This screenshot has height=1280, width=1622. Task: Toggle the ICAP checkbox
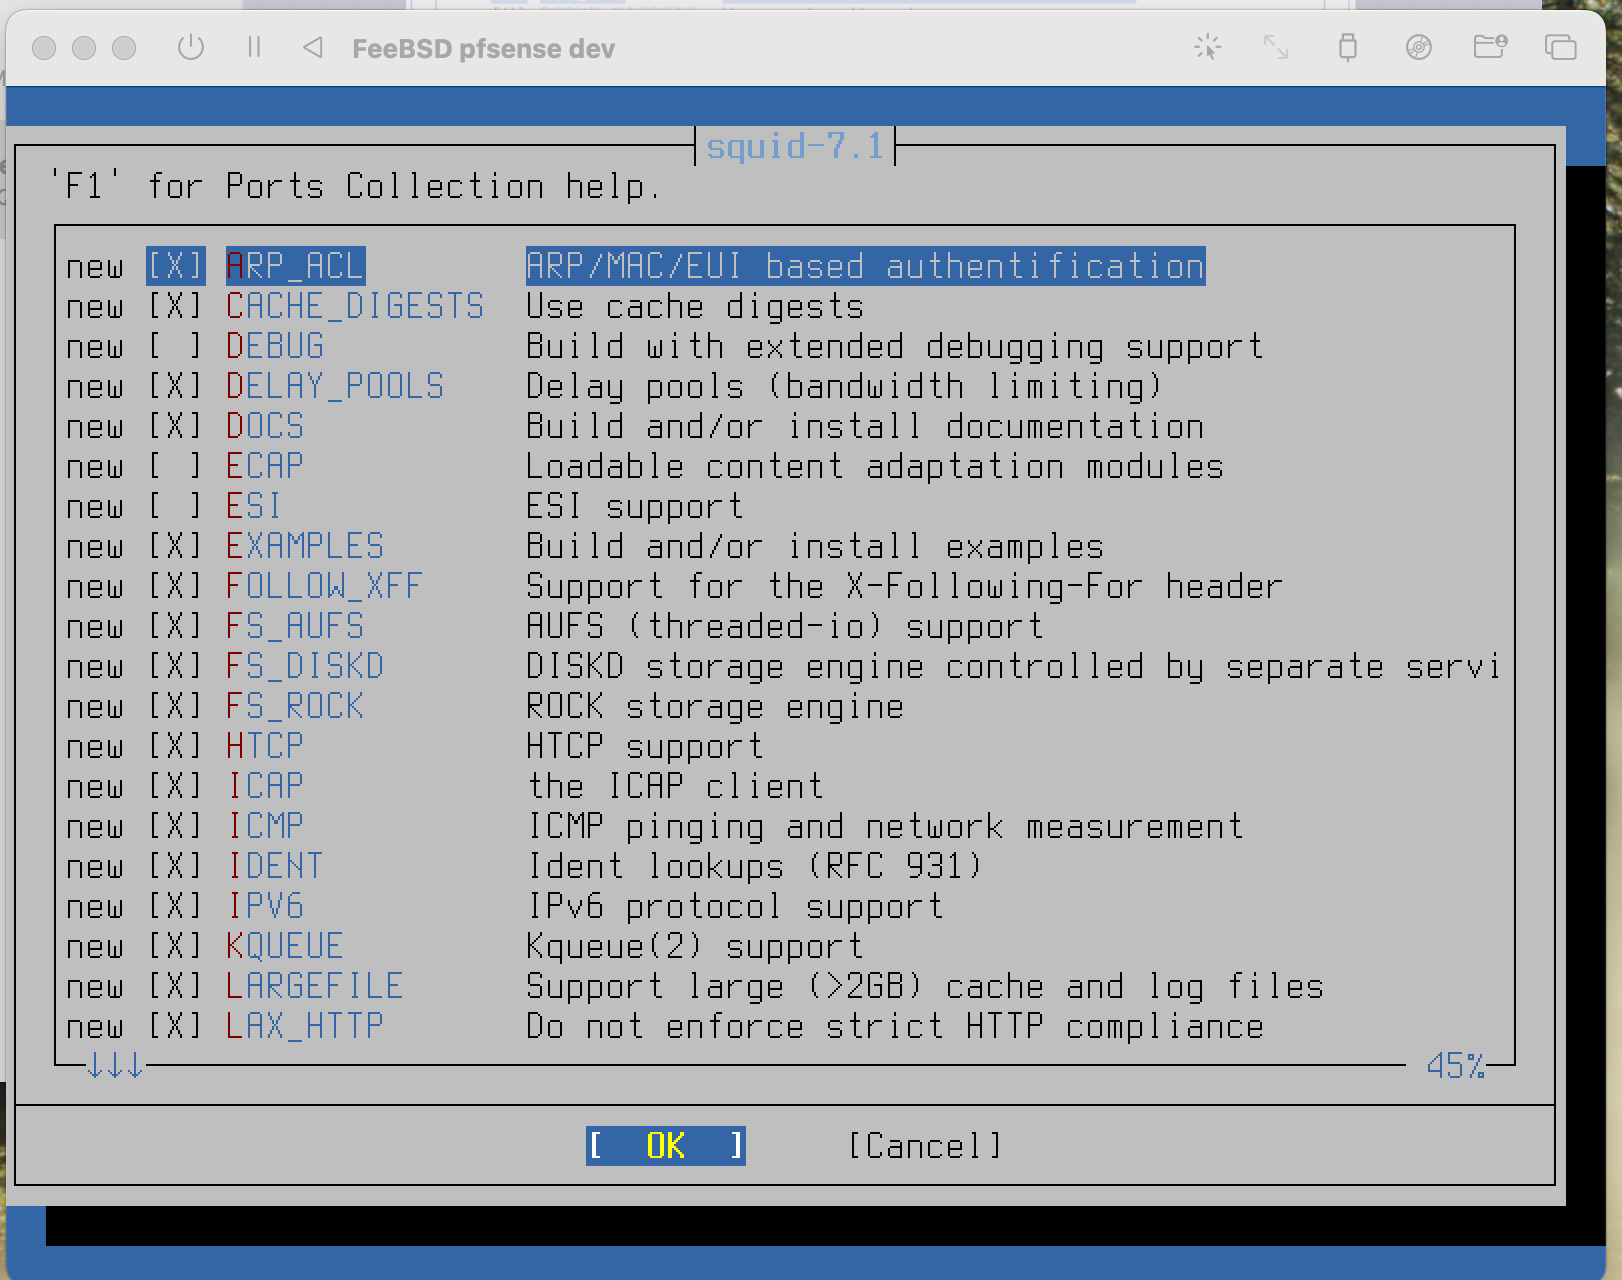click(176, 787)
